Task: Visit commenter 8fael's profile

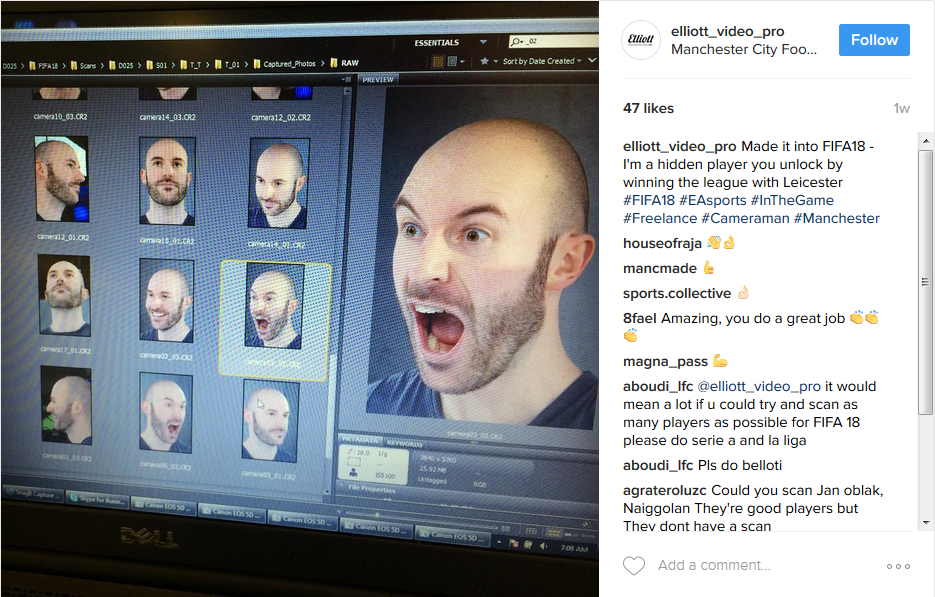Action: pyautogui.click(x=640, y=318)
